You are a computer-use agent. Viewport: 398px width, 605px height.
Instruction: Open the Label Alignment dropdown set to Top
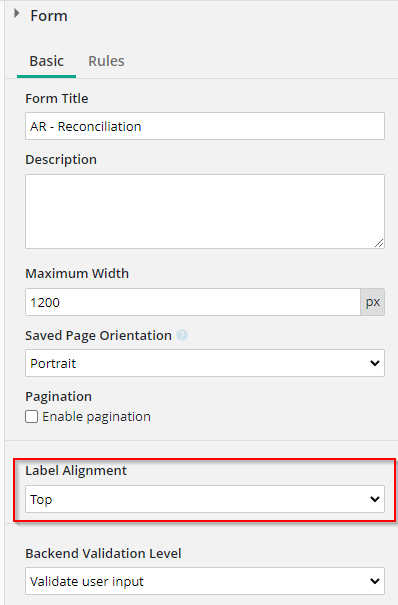coord(205,499)
